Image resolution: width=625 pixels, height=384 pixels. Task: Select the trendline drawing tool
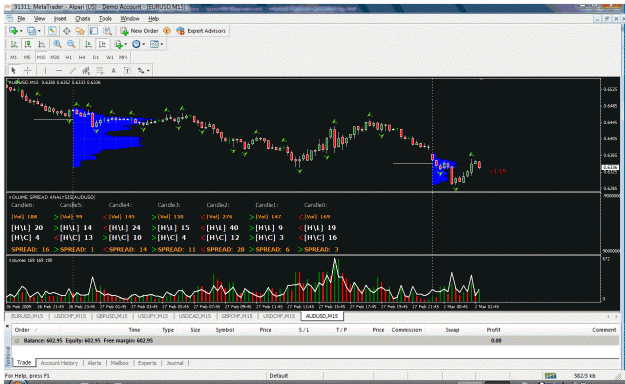tap(73, 71)
